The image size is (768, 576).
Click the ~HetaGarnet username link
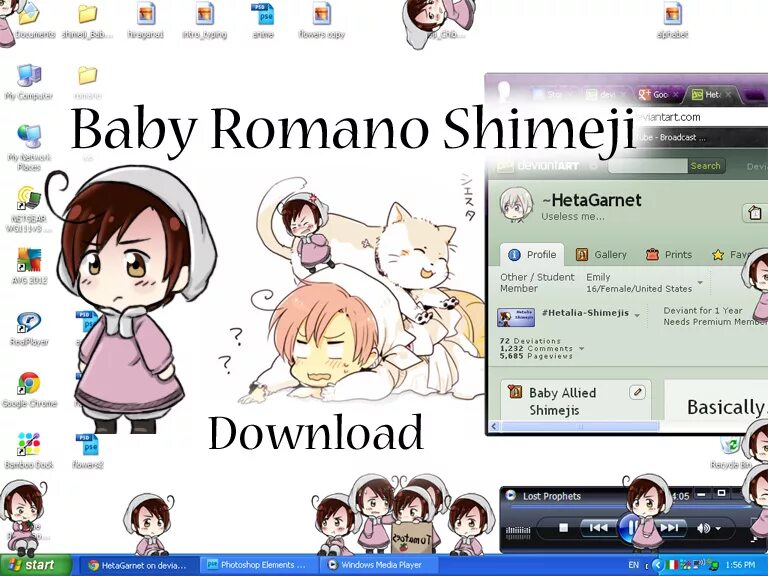[592, 200]
